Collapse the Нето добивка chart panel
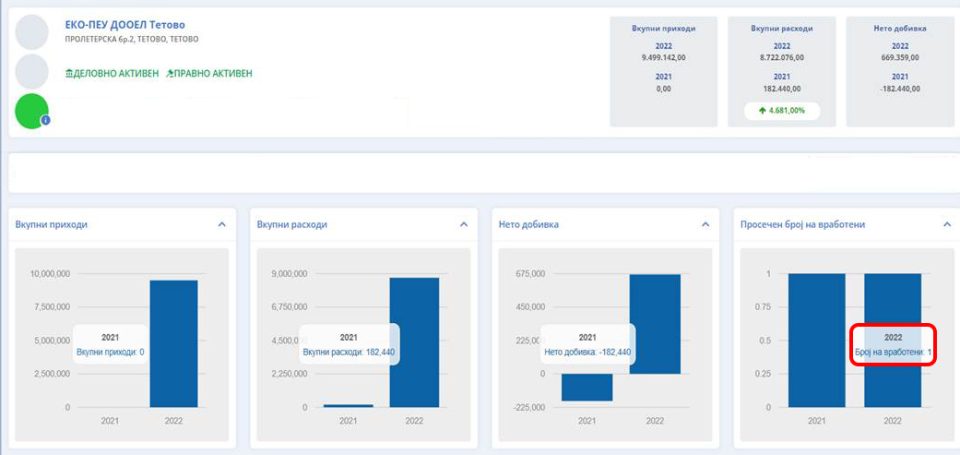960x455 pixels. pyautogui.click(x=705, y=225)
